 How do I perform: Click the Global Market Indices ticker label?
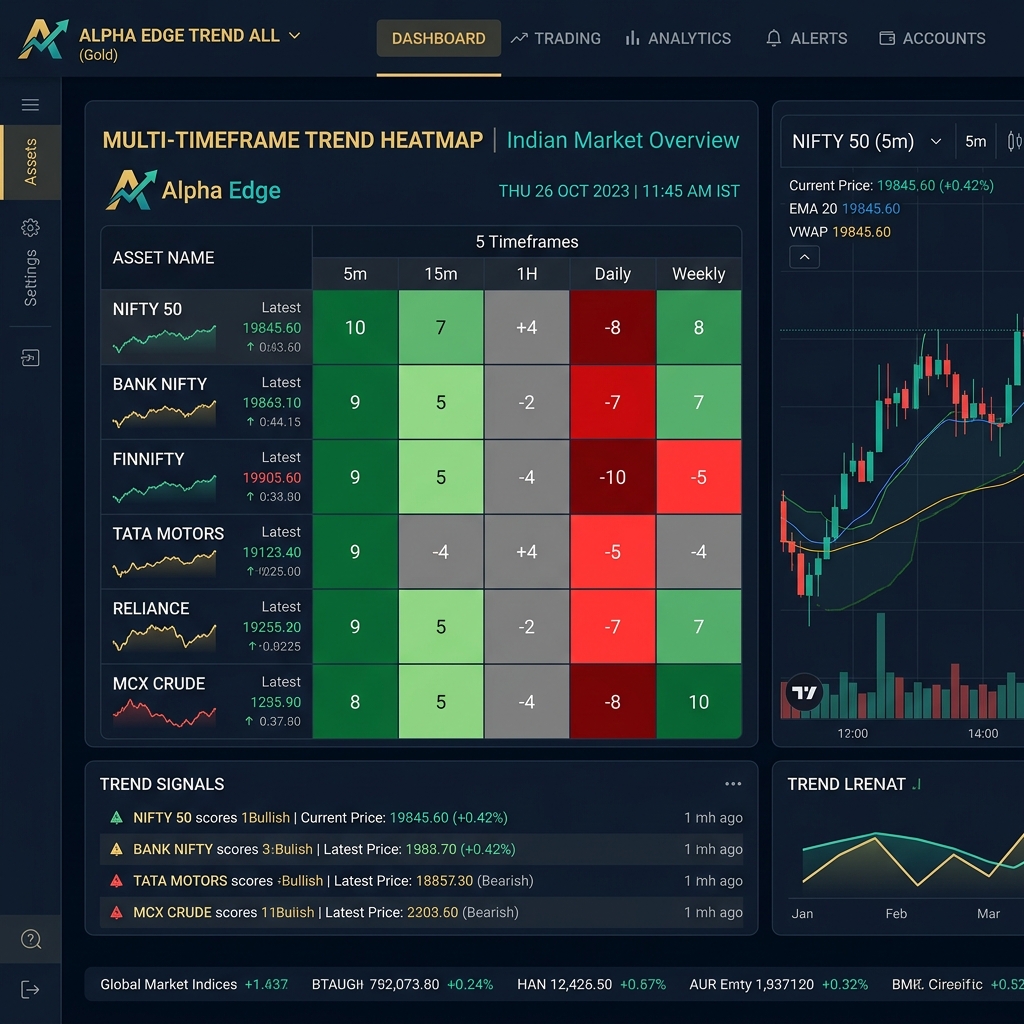click(168, 984)
